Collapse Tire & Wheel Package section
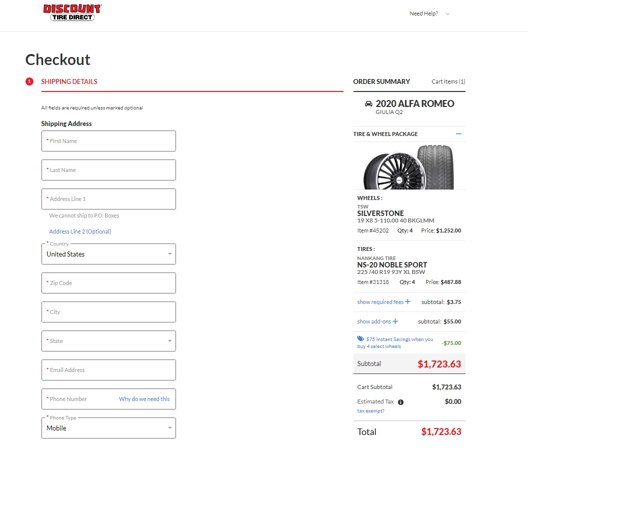Image resolution: width=640 pixels, height=512 pixels. tap(459, 134)
